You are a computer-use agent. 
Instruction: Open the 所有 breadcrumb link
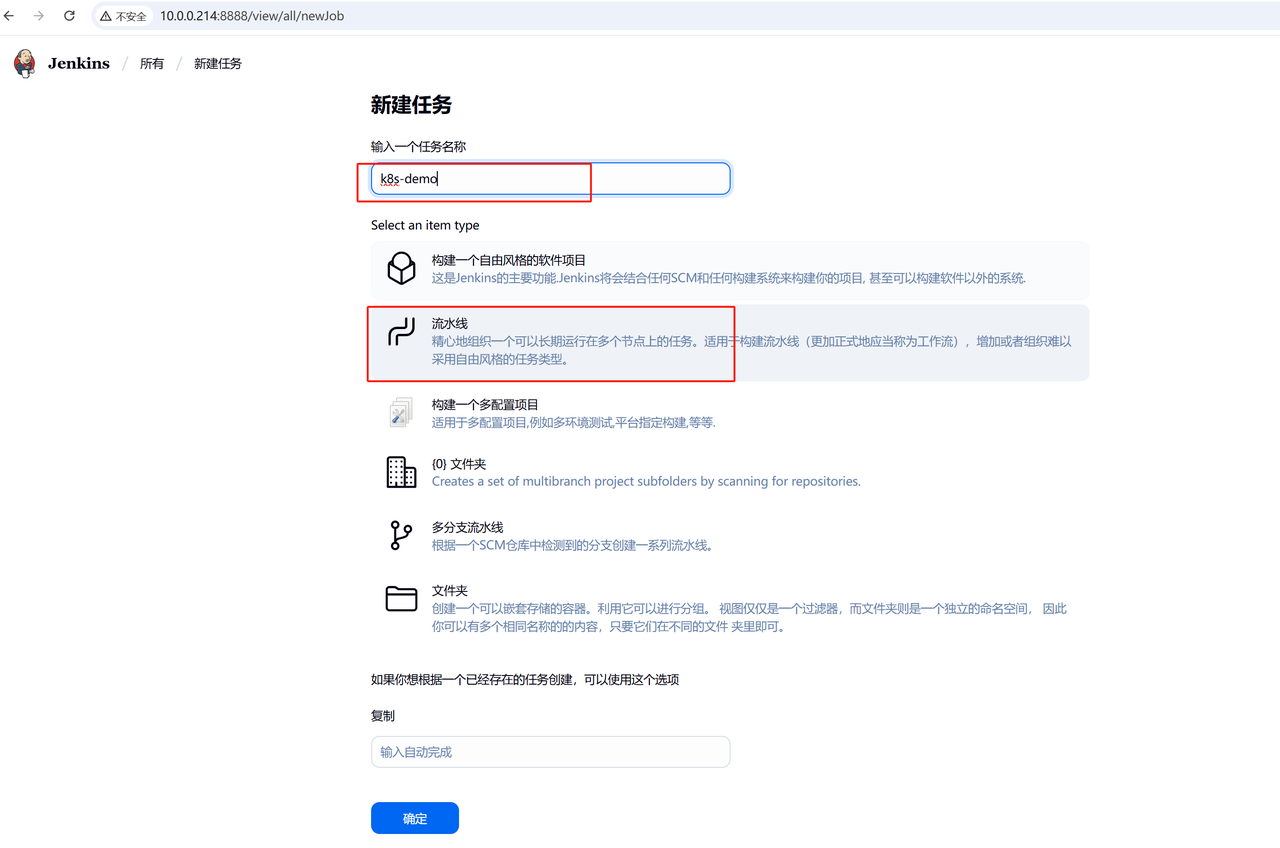[x=152, y=64]
